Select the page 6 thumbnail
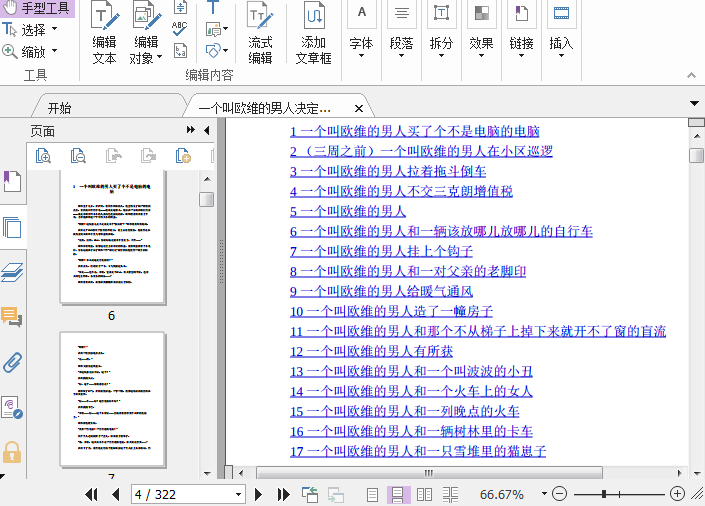 [112, 237]
